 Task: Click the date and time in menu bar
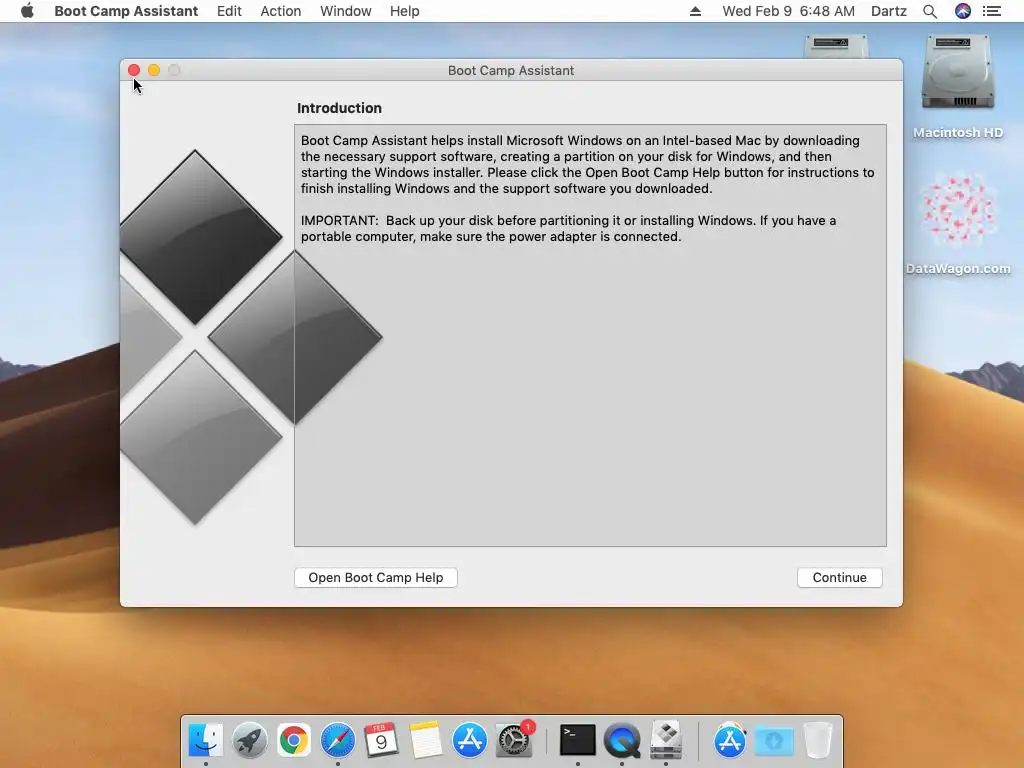coord(788,11)
